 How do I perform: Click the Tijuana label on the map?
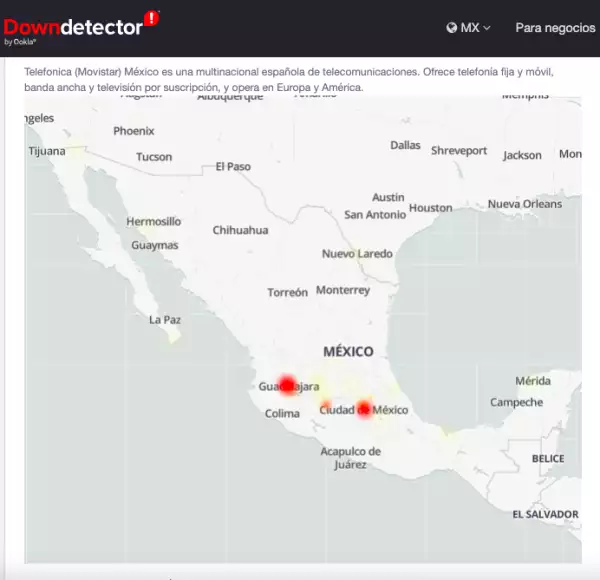46,152
